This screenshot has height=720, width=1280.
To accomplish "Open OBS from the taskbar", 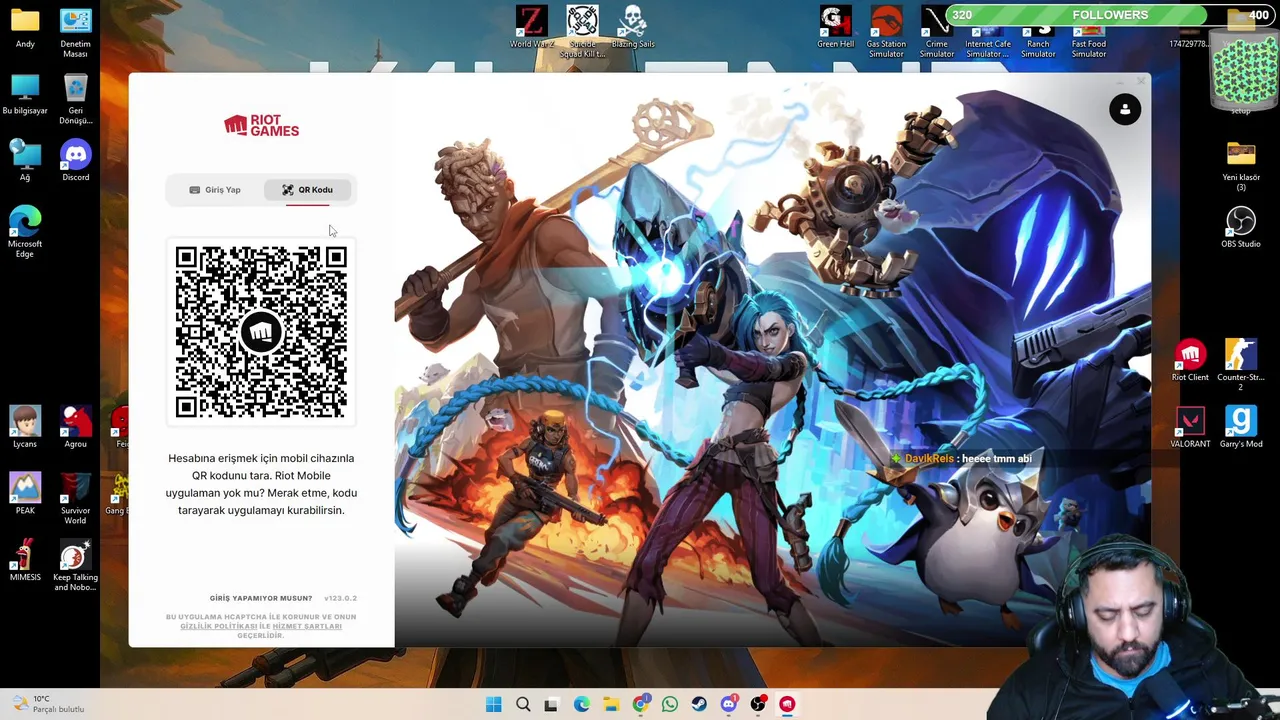I will click(x=758, y=704).
